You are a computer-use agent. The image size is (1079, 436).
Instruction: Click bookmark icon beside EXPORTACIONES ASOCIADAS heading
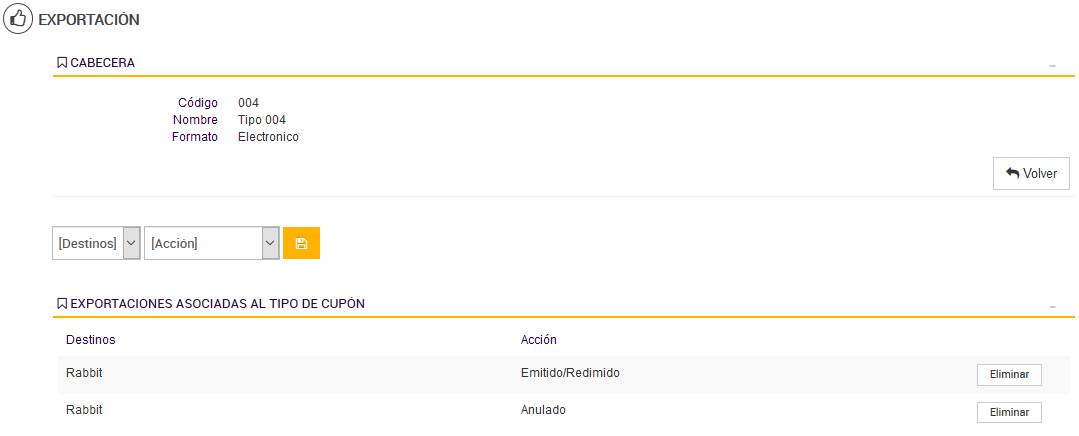[61, 304]
